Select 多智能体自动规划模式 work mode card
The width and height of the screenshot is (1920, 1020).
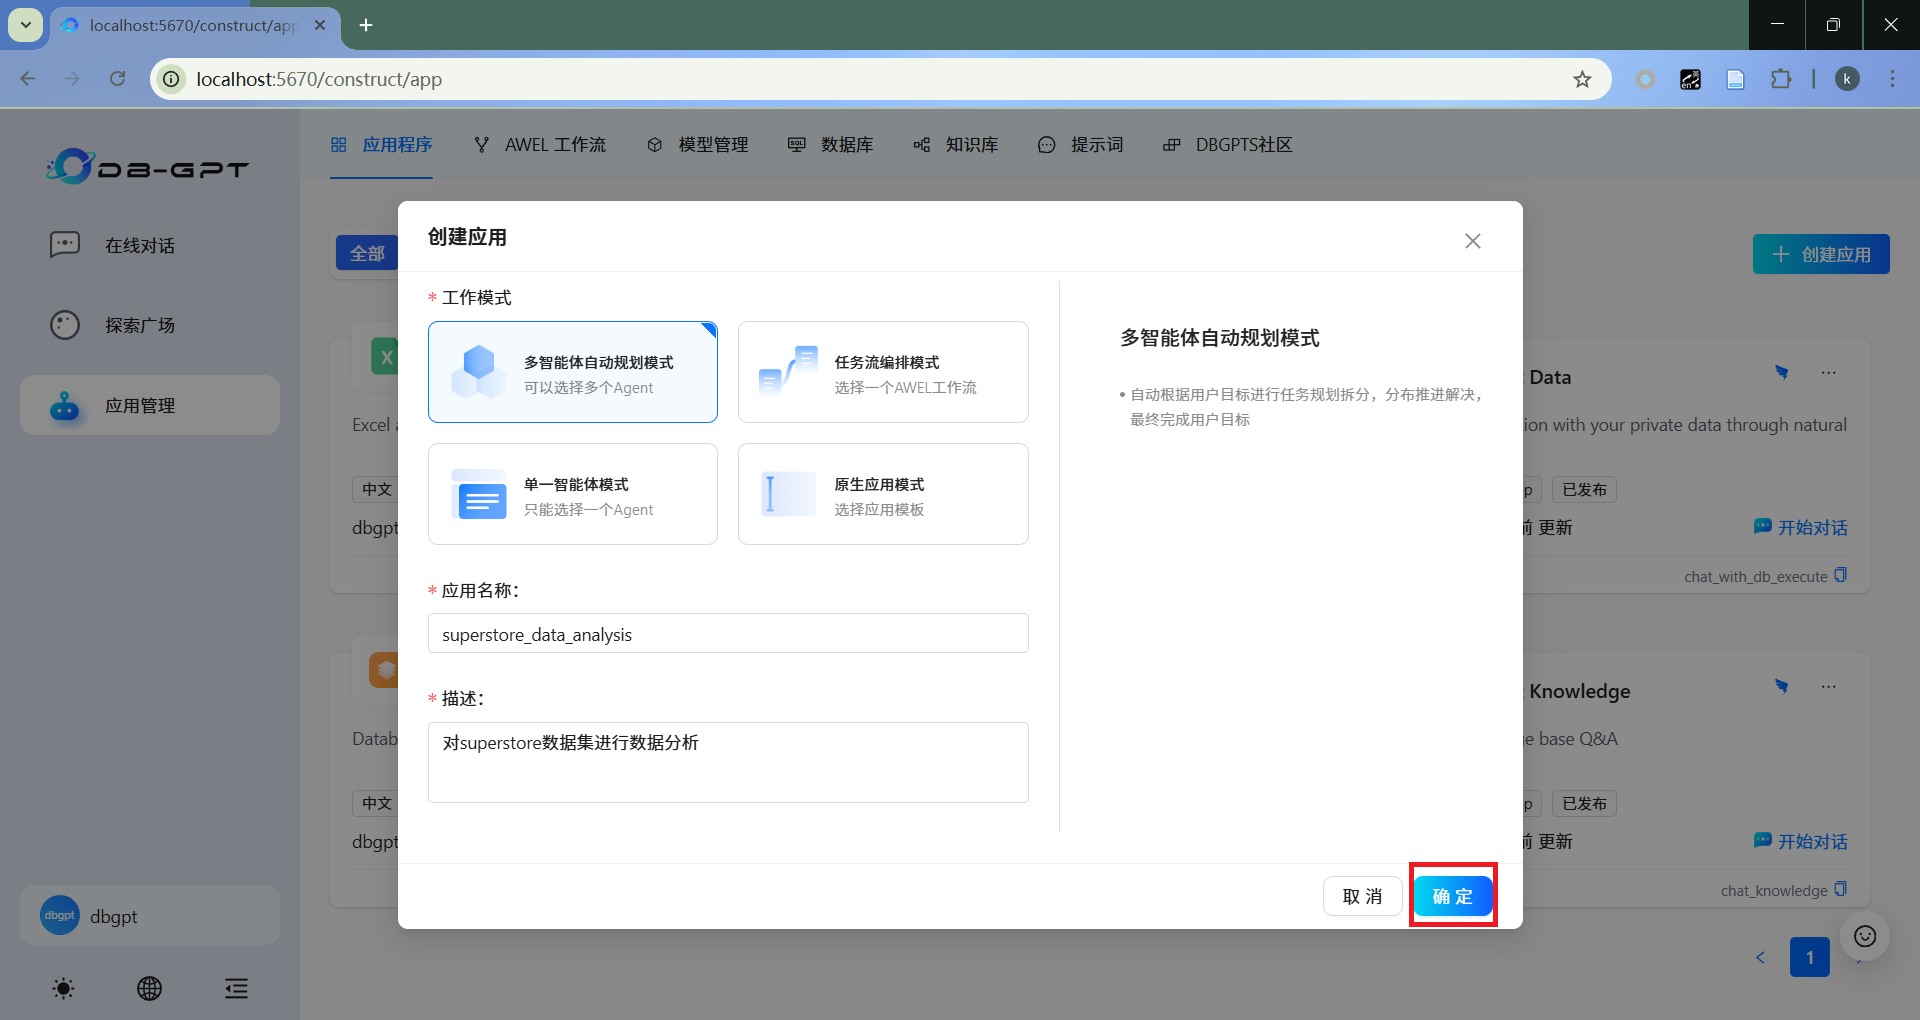pos(572,372)
